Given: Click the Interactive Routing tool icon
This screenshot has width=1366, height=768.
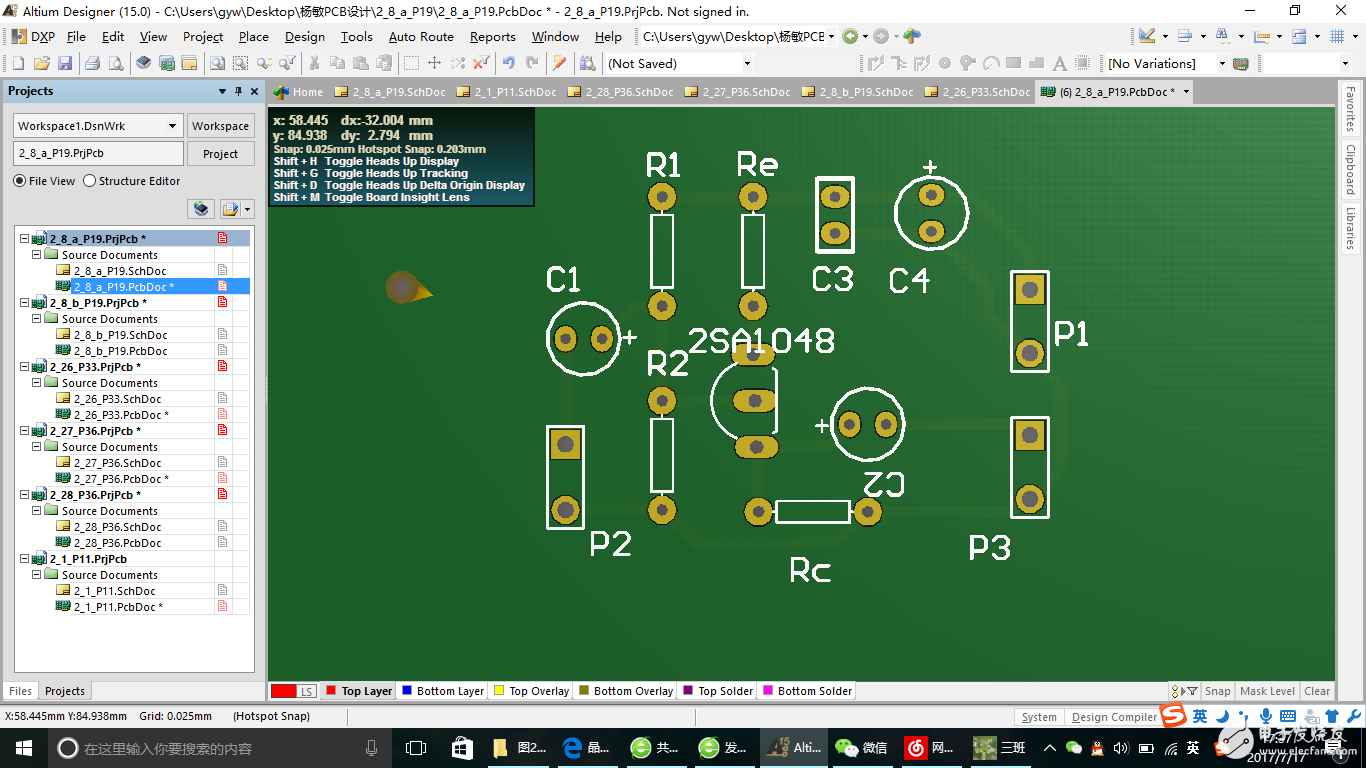Looking at the screenshot, I should click(876, 63).
